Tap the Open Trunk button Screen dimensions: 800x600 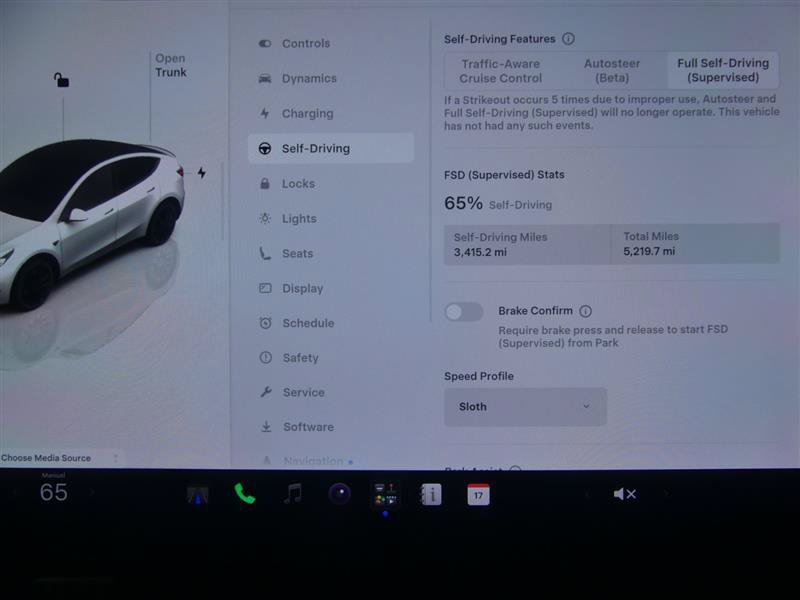coord(171,65)
